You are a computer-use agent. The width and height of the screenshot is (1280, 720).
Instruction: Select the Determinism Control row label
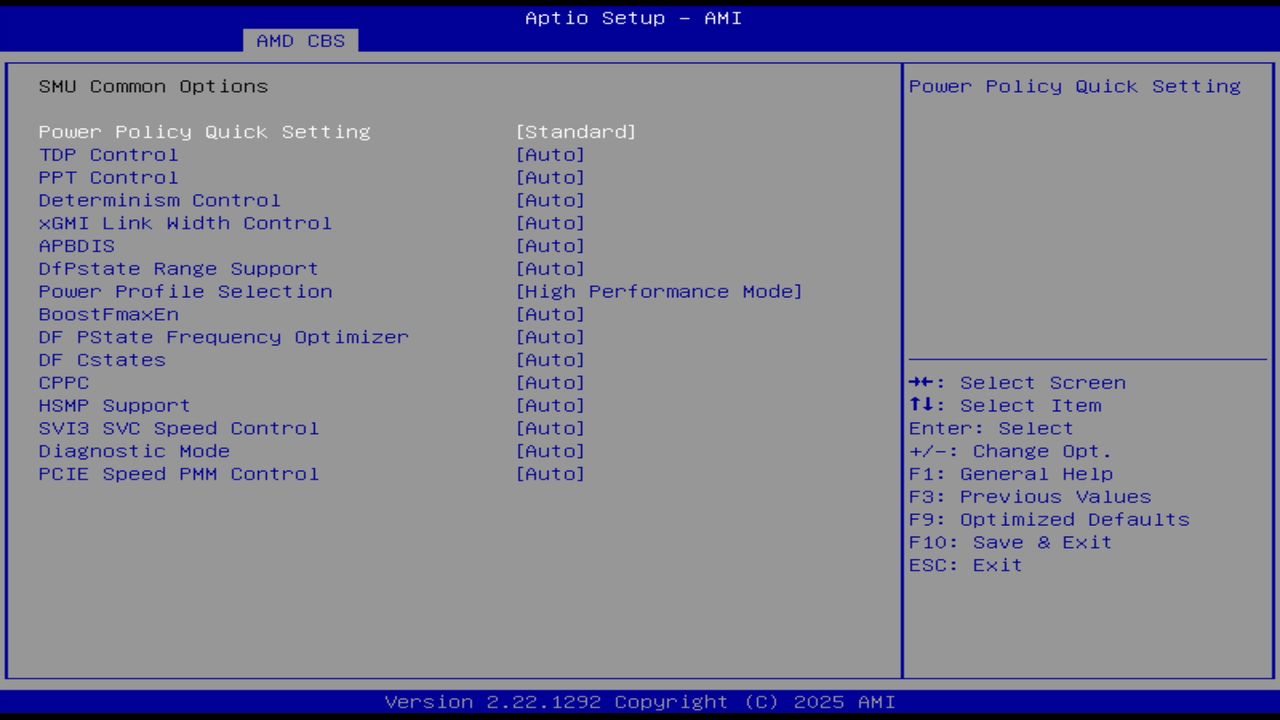160,200
